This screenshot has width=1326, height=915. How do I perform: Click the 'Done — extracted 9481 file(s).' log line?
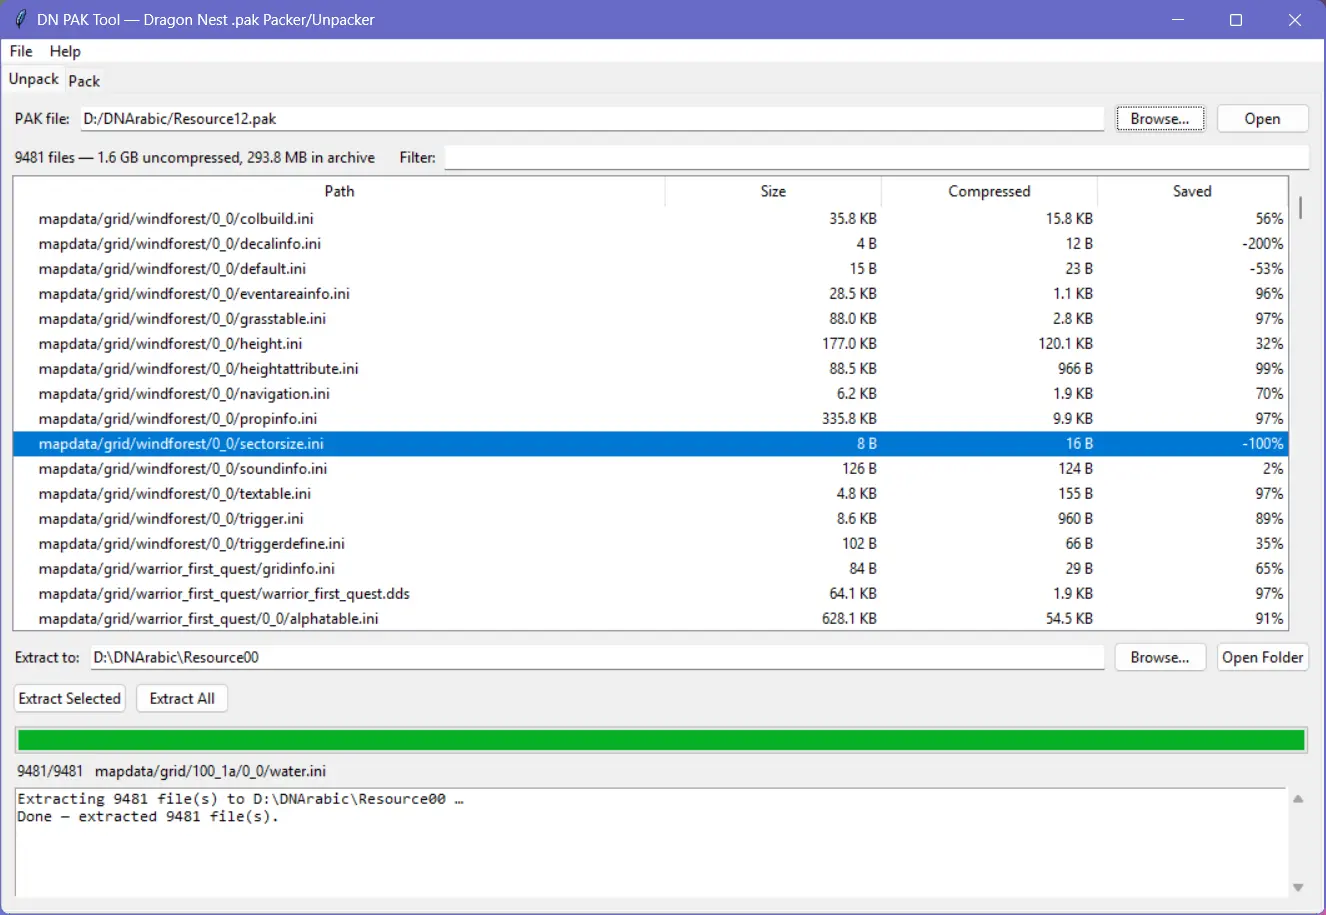tap(148, 816)
